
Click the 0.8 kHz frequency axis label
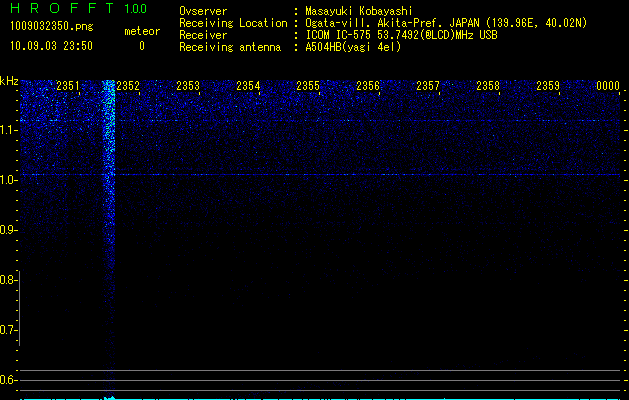pos(8,280)
